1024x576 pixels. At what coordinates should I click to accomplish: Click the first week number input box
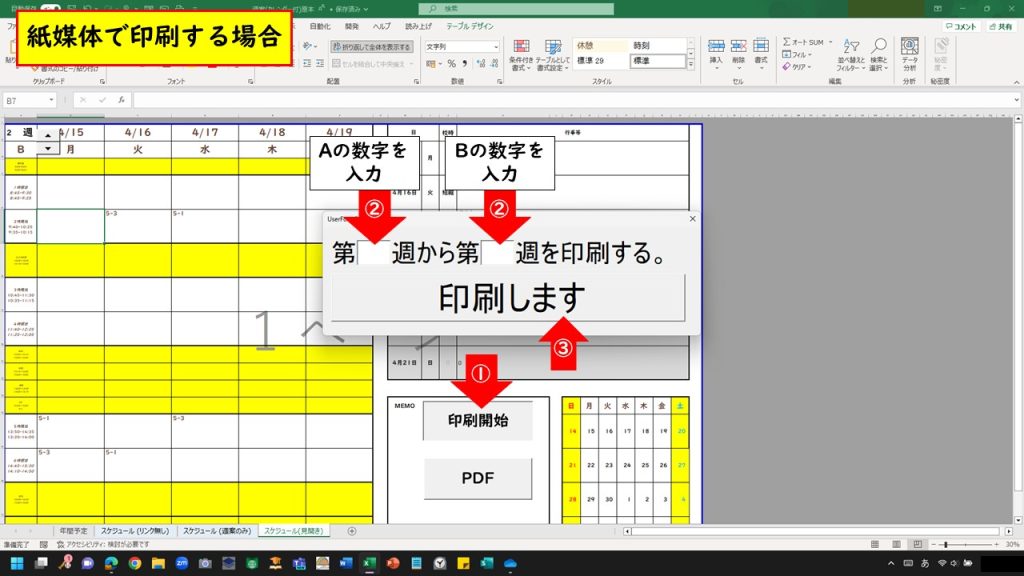374,254
